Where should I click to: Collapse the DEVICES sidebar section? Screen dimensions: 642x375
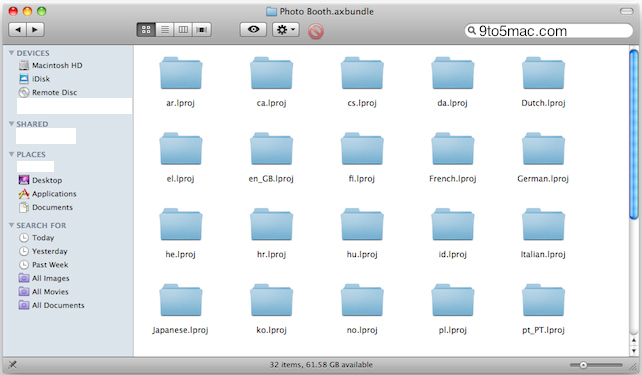pos(11,53)
